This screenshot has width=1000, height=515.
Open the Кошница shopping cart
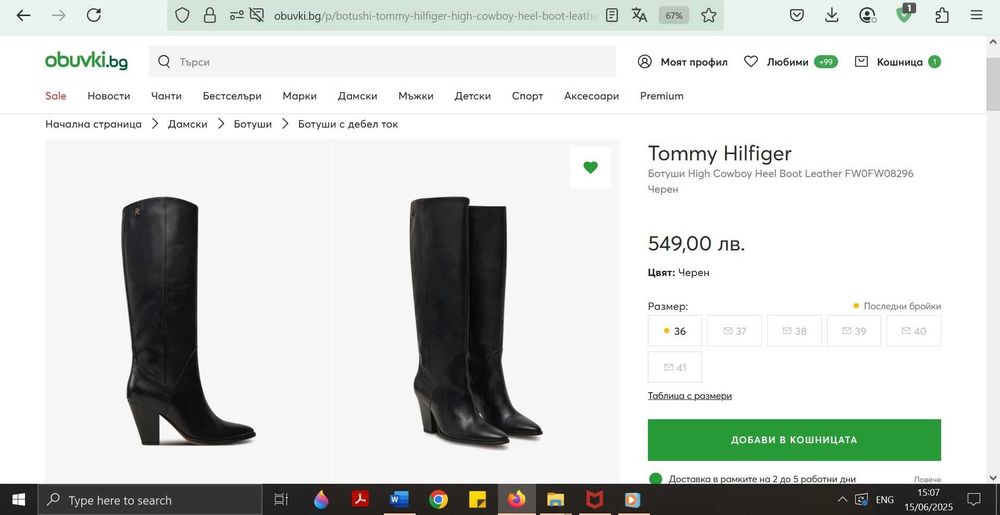click(x=897, y=62)
